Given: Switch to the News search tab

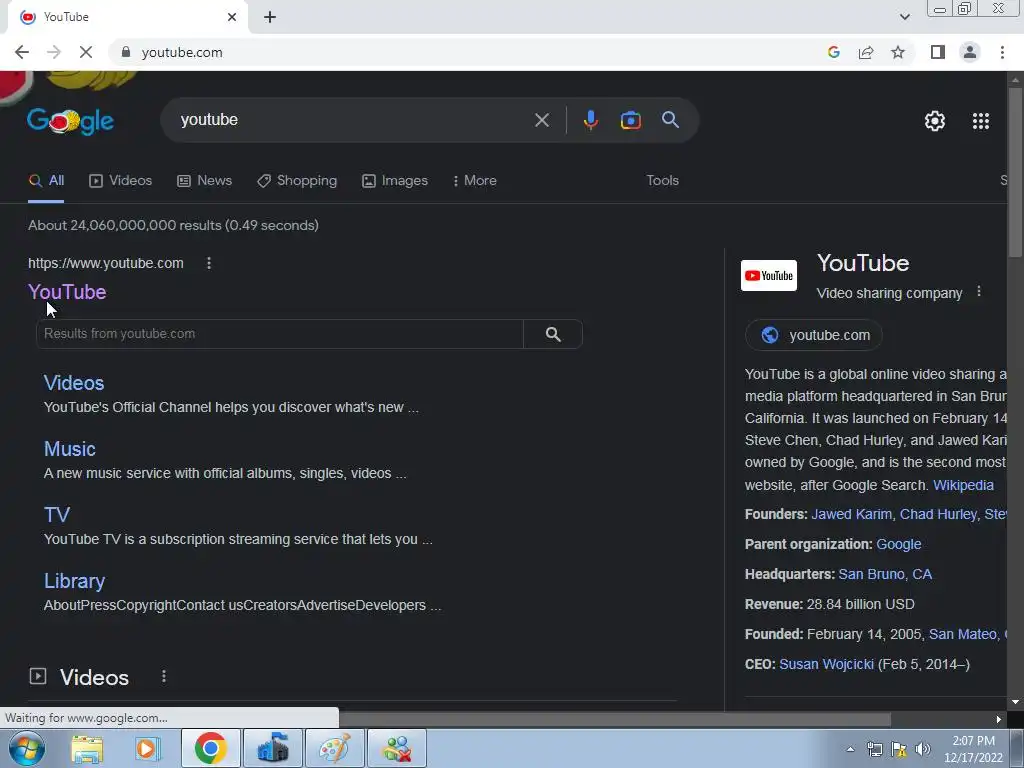Looking at the screenshot, I should coord(204,181).
